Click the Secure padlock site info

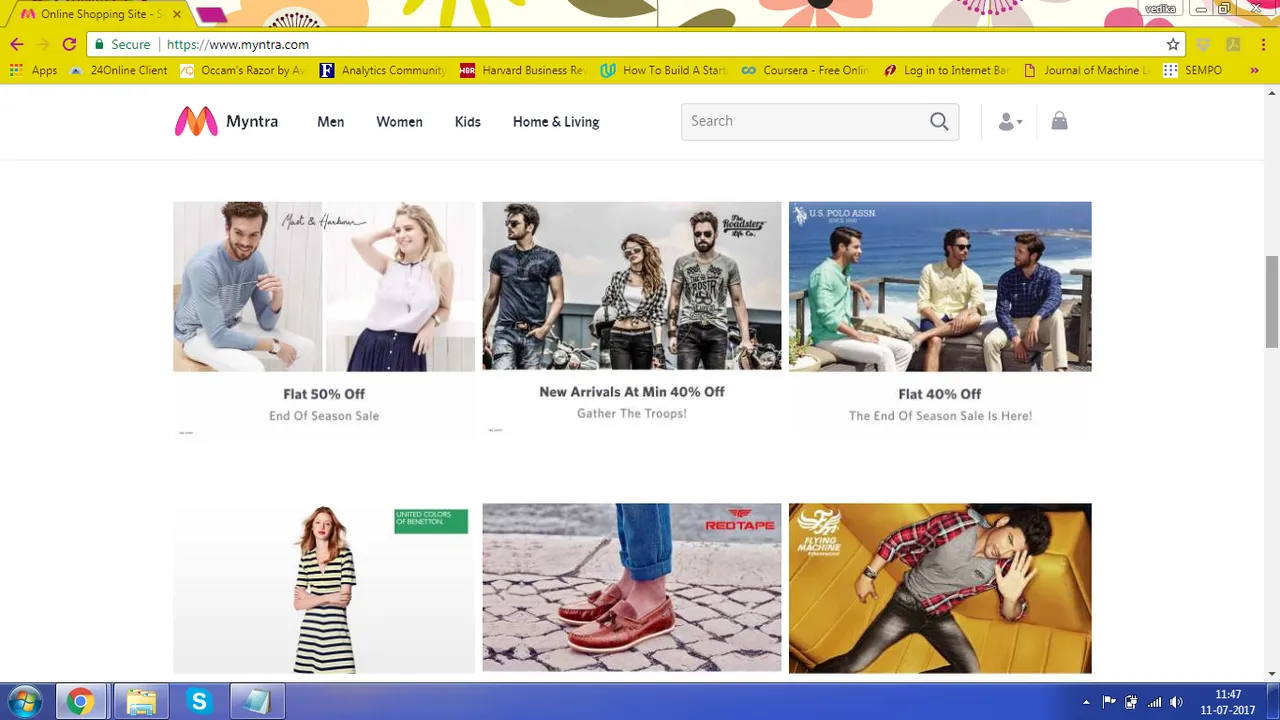[x=122, y=44]
